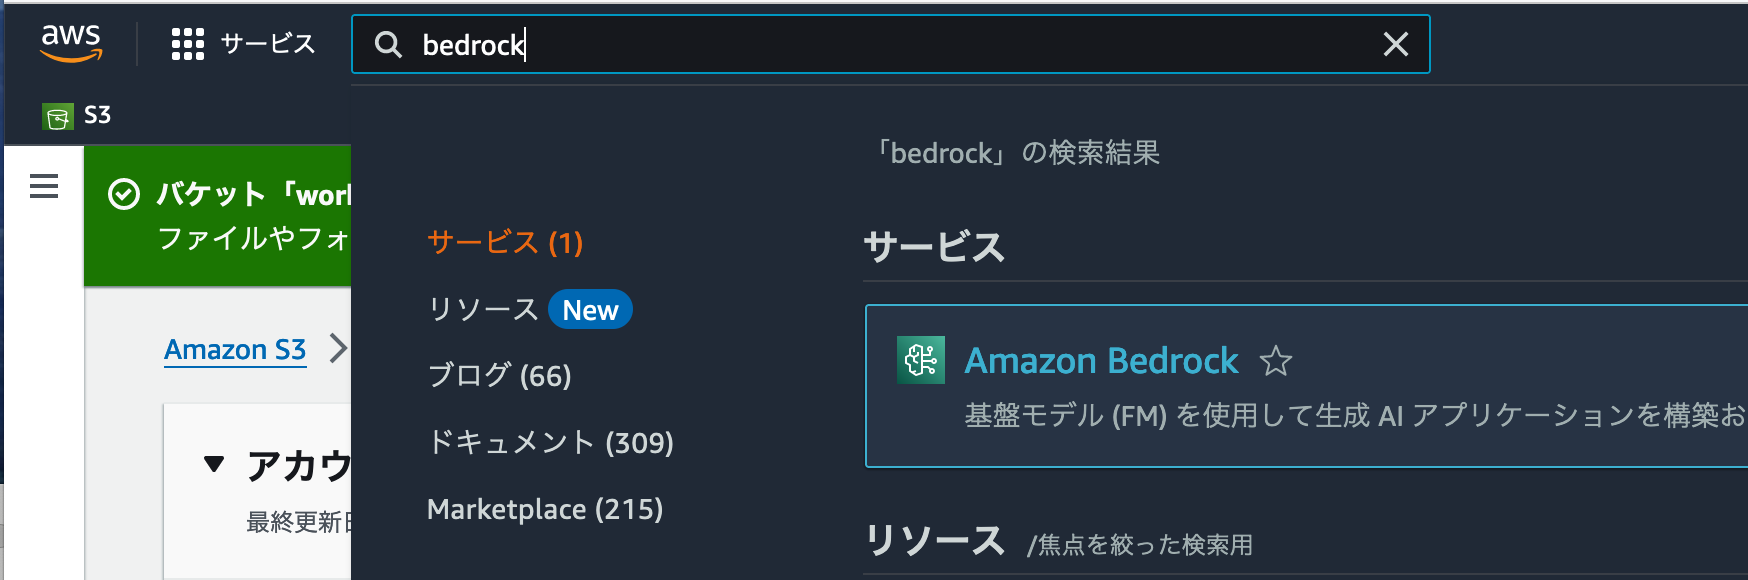
Task: Collapse the アカウ section triangle
Action: tap(213, 462)
